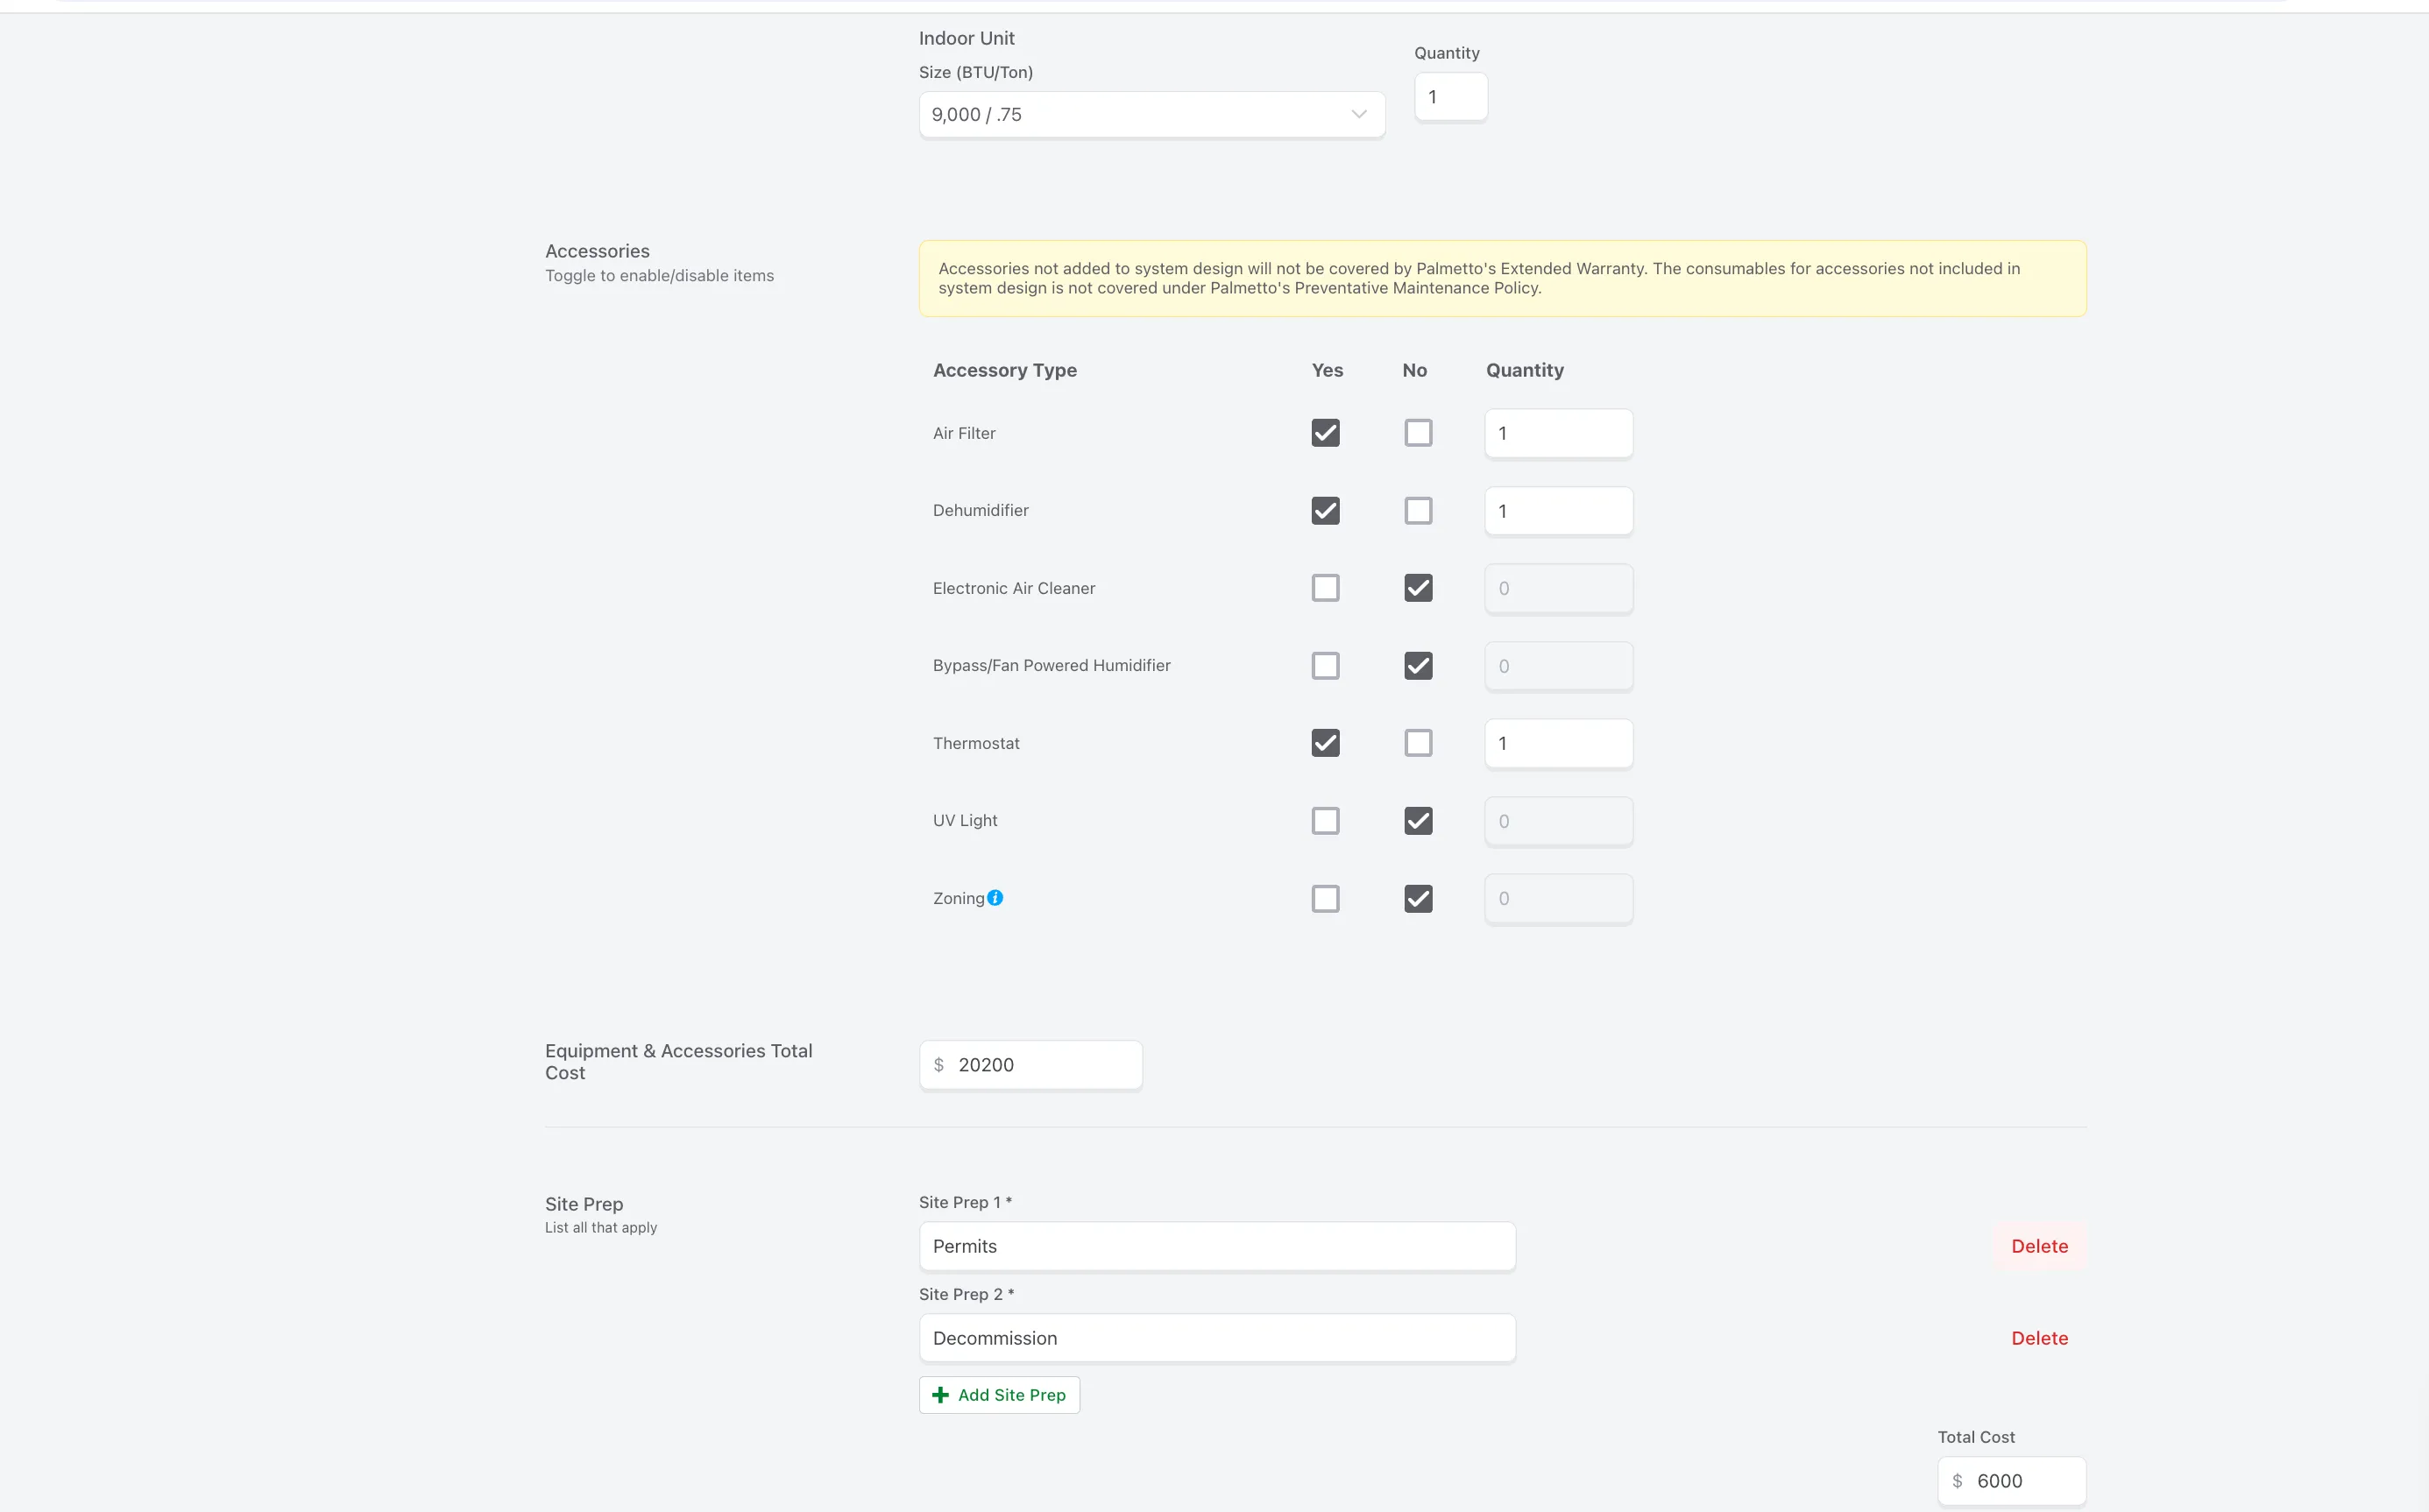The width and height of the screenshot is (2429, 1512).
Task: Click the UV Light quantity field
Action: tap(1559, 821)
